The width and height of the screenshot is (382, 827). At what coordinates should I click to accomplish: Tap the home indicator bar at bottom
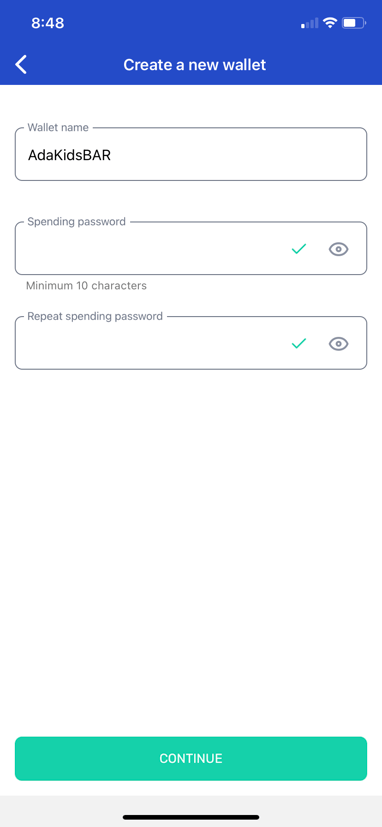click(191, 818)
